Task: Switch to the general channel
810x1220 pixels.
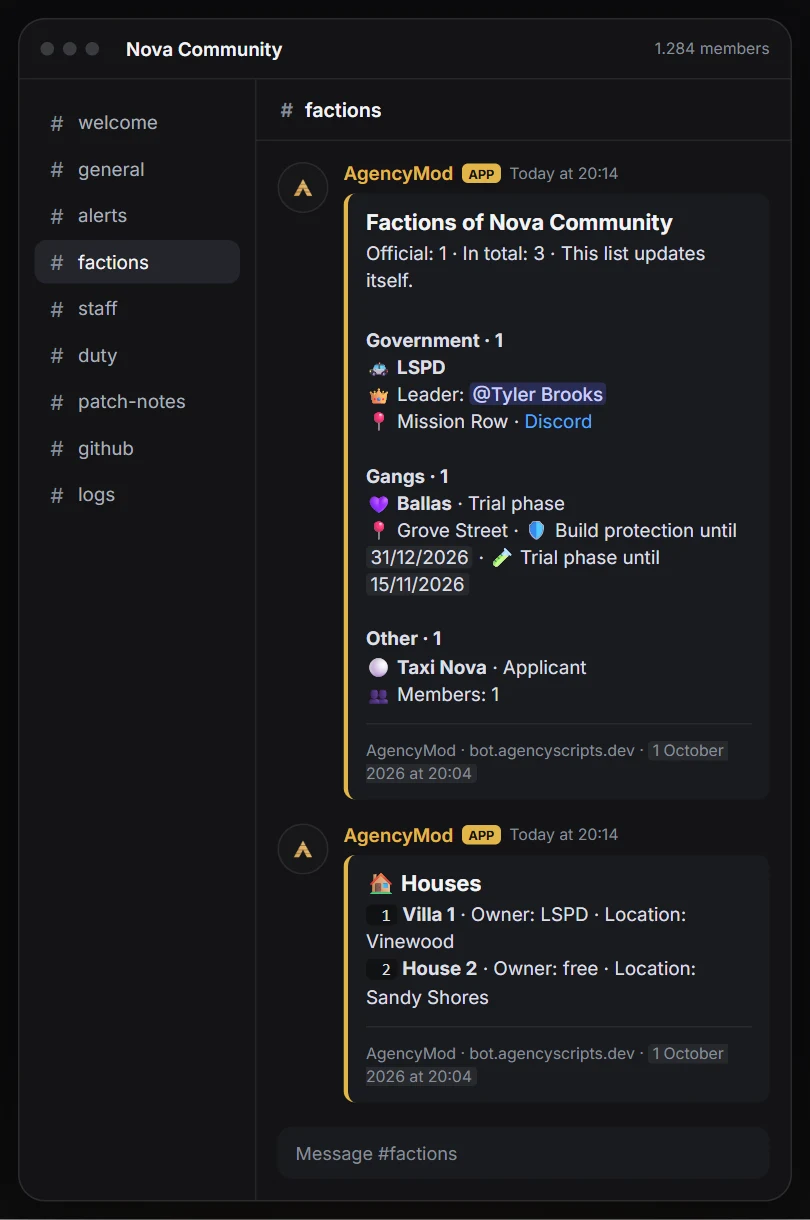Action: tap(137, 170)
